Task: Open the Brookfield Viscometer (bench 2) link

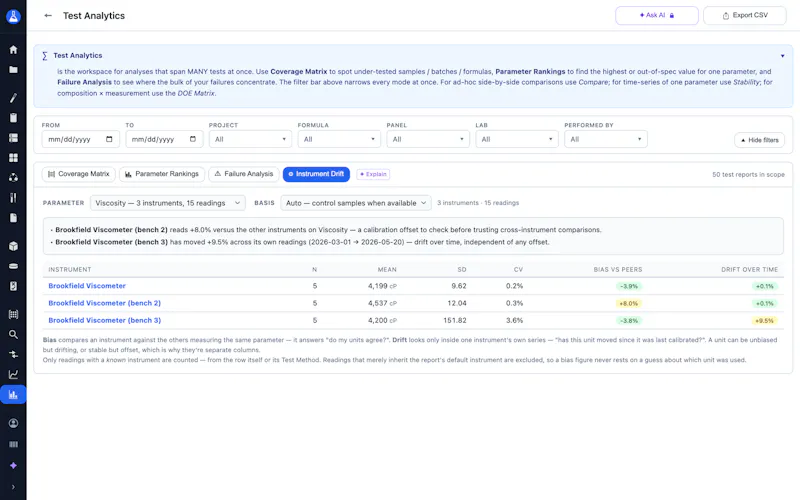Action: 105,303
